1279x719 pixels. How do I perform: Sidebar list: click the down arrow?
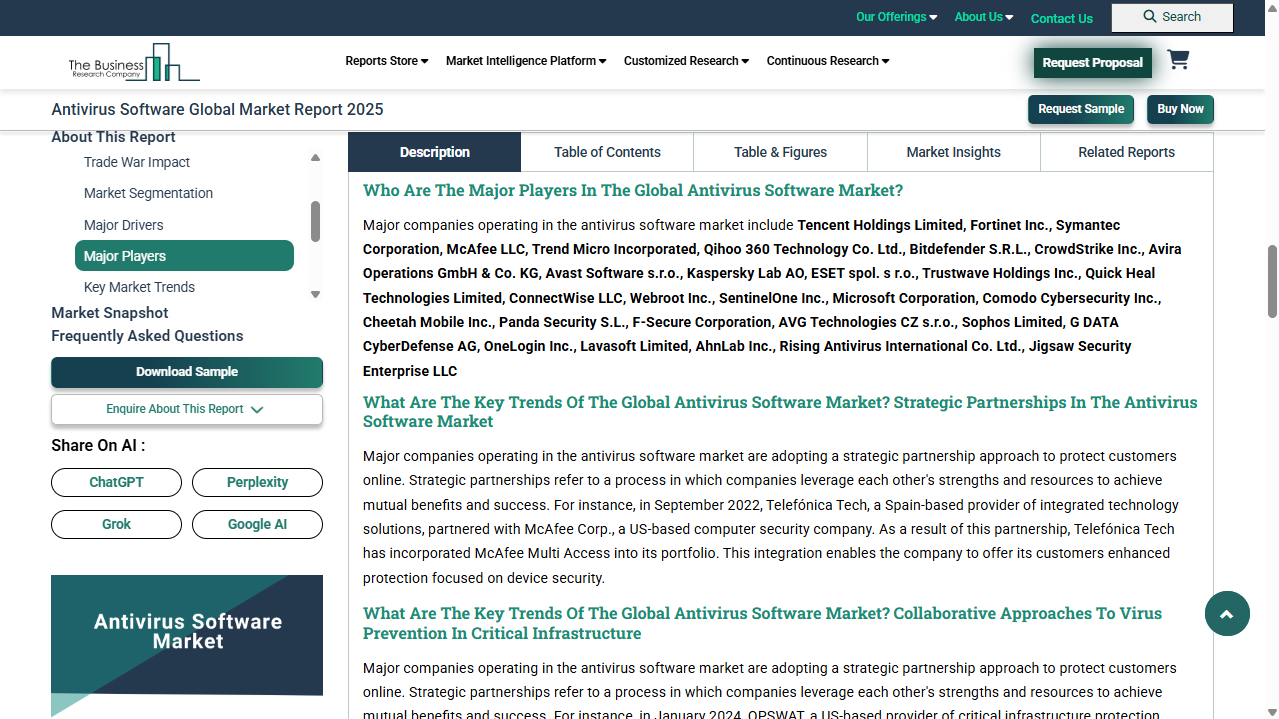tap(315, 294)
